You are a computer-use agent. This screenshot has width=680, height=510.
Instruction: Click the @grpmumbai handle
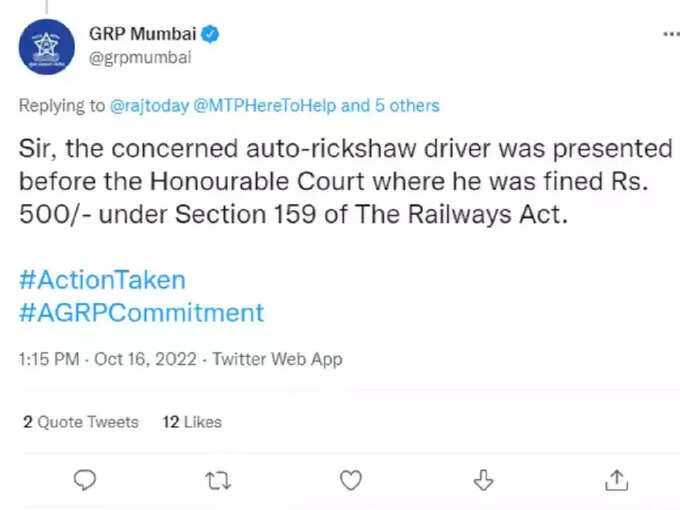click(x=140, y=58)
